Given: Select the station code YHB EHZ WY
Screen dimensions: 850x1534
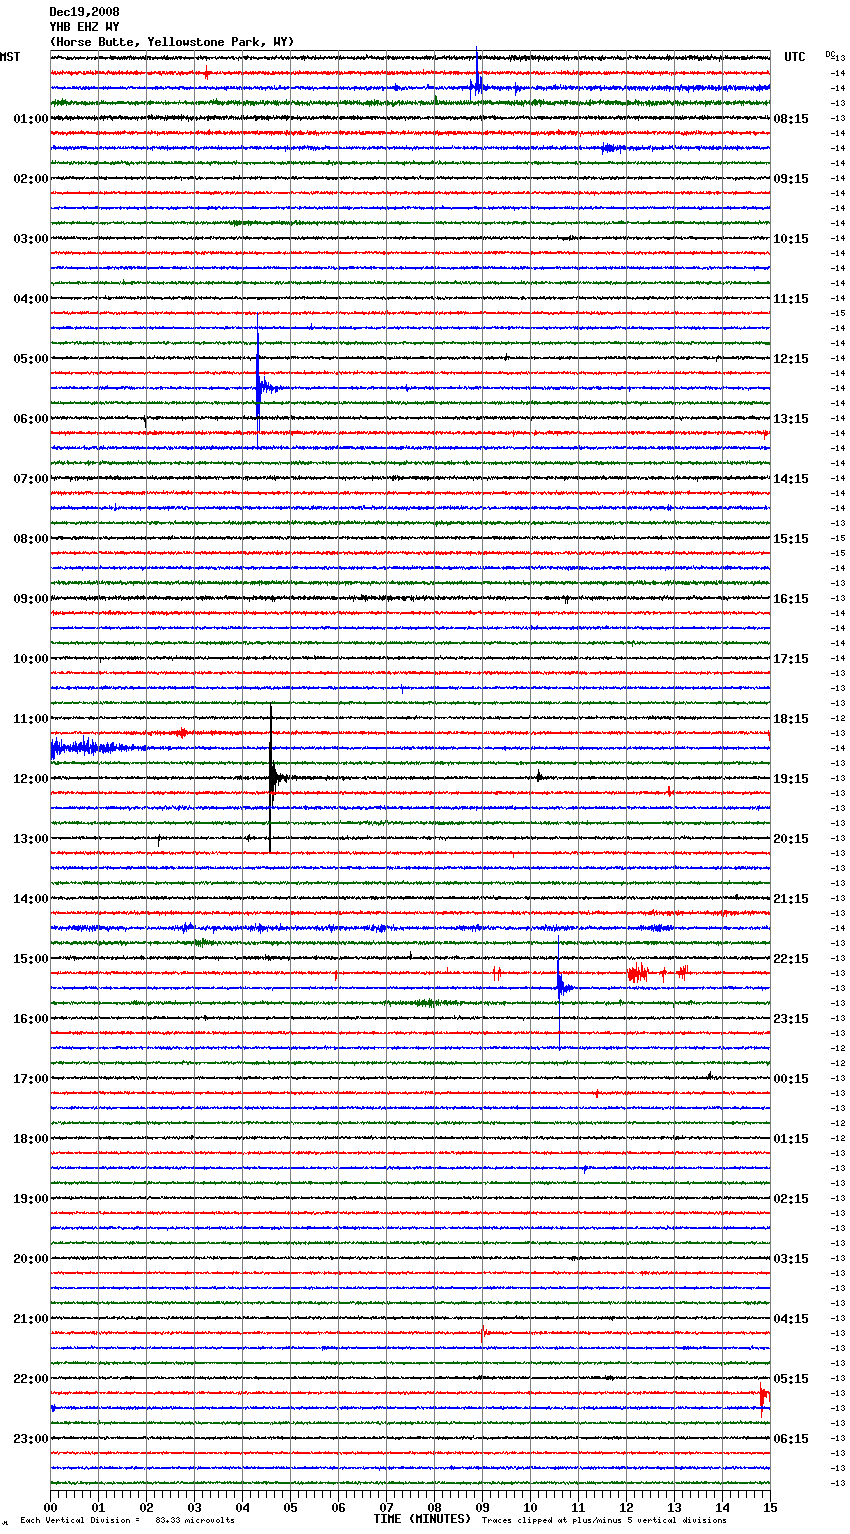Looking at the screenshot, I should 84,27.
